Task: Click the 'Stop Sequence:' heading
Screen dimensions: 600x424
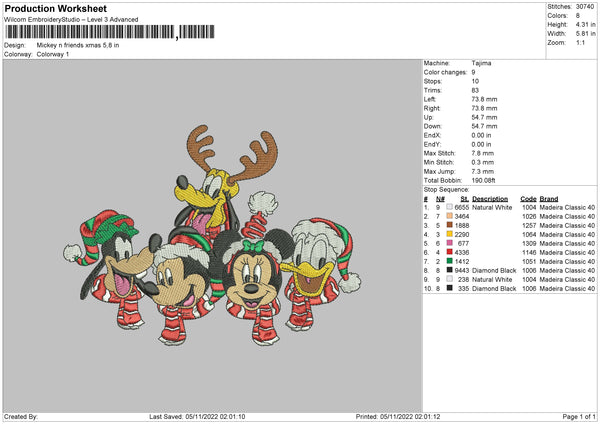Action: (x=446, y=190)
